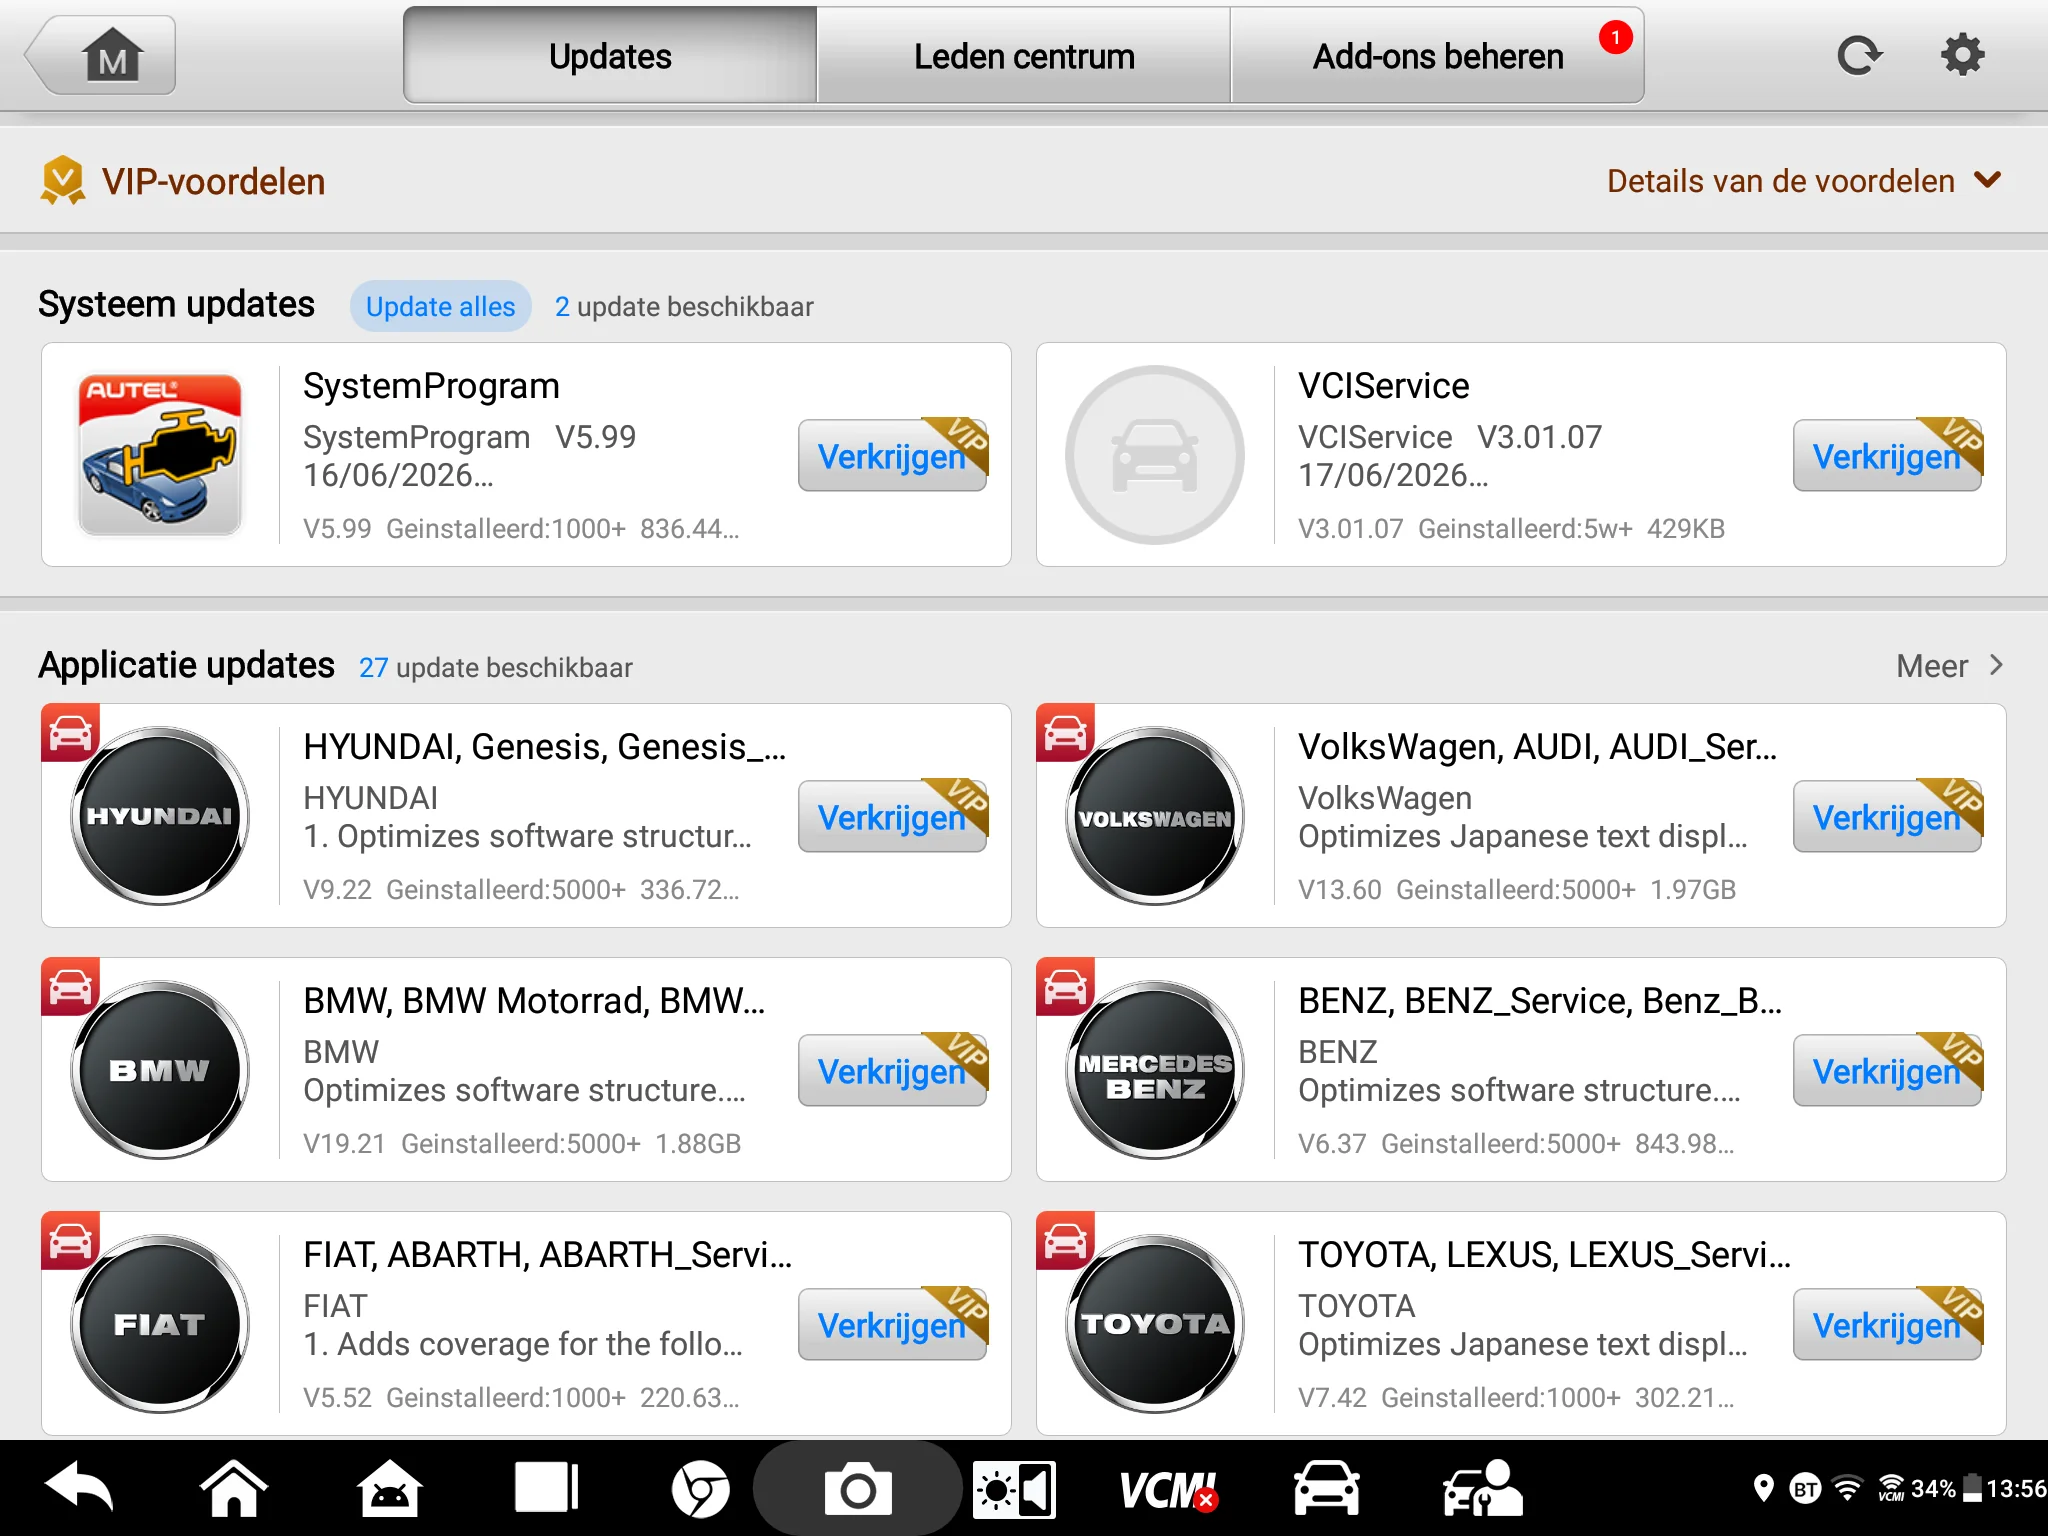Image resolution: width=2048 pixels, height=1536 pixels.
Task: Click the '2 update beschikbaar' text
Action: pyautogui.click(x=684, y=306)
